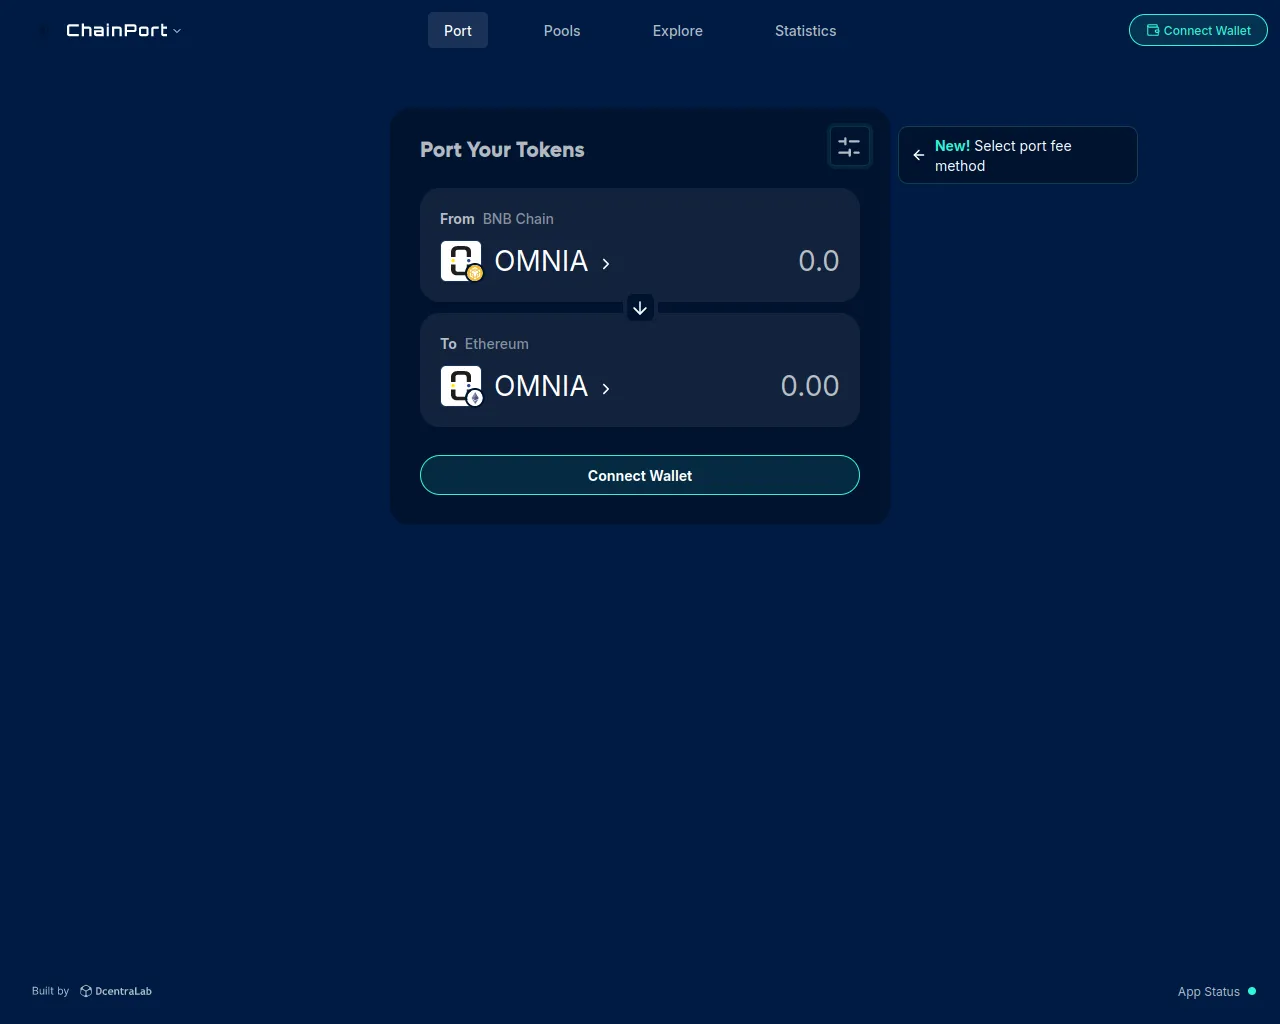The height and width of the screenshot is (1024, 1280).
Task: Click the DcentraLab logo in footer
Action: click(x=116, y=991)
